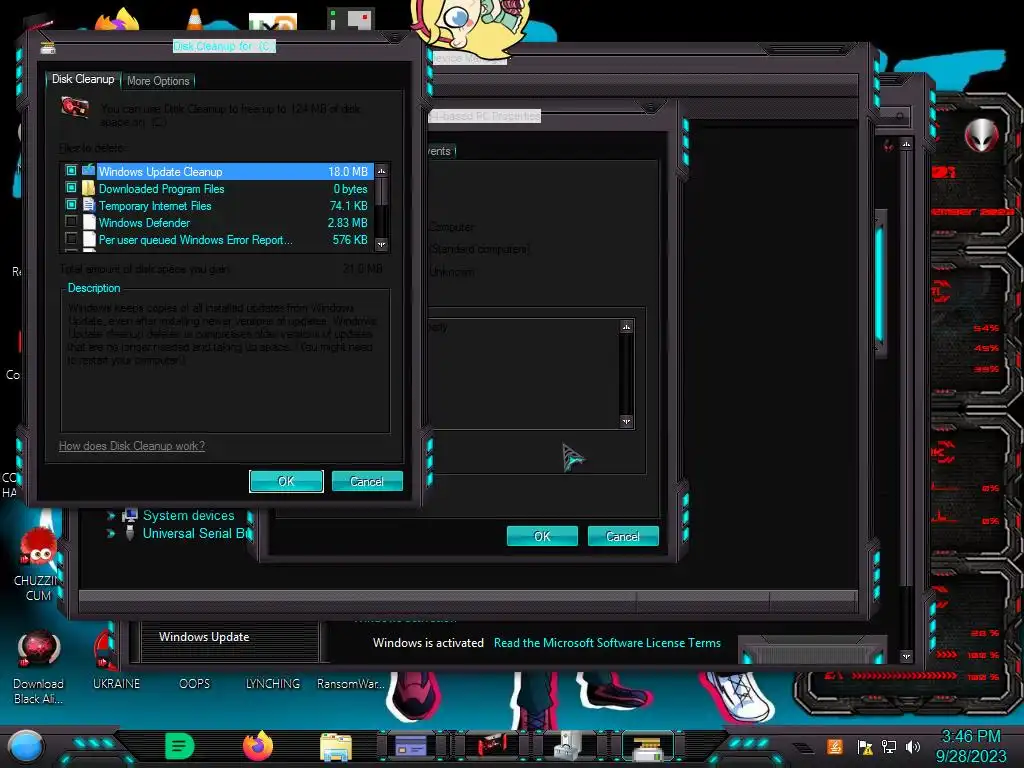Open the green chat app taskbar icon
This screenshot has height=768, width=1024.
180,746
